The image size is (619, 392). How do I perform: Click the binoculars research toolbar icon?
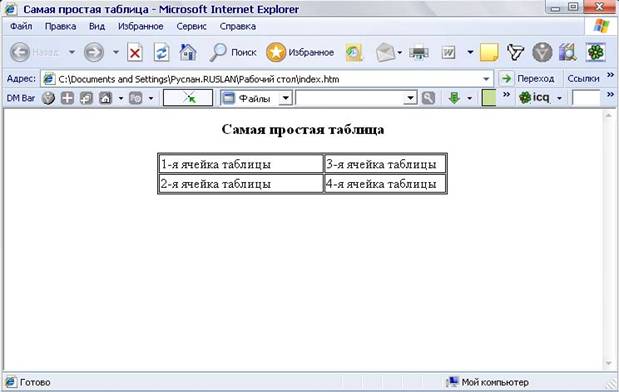[568, 53]
